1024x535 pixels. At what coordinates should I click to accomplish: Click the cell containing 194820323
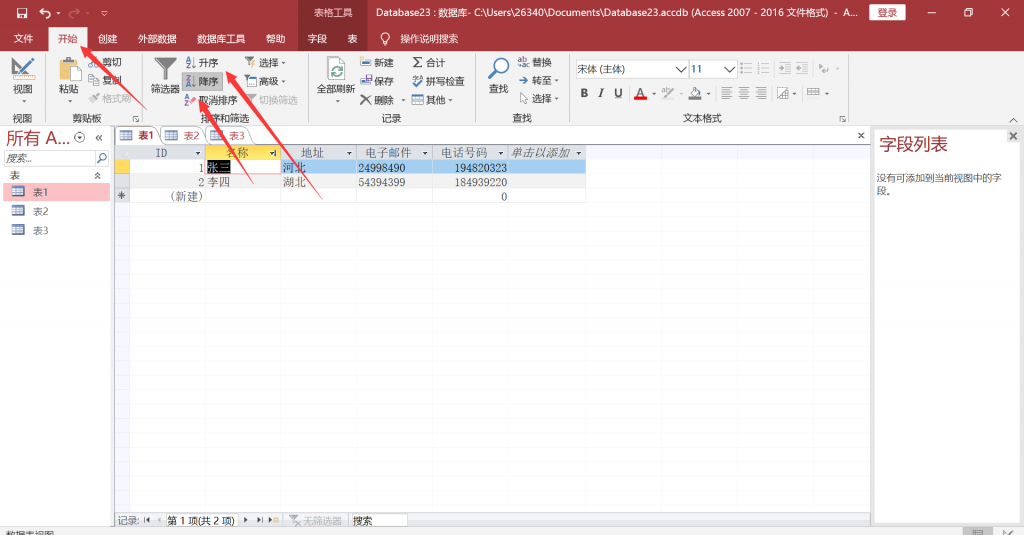click(470, 168)
